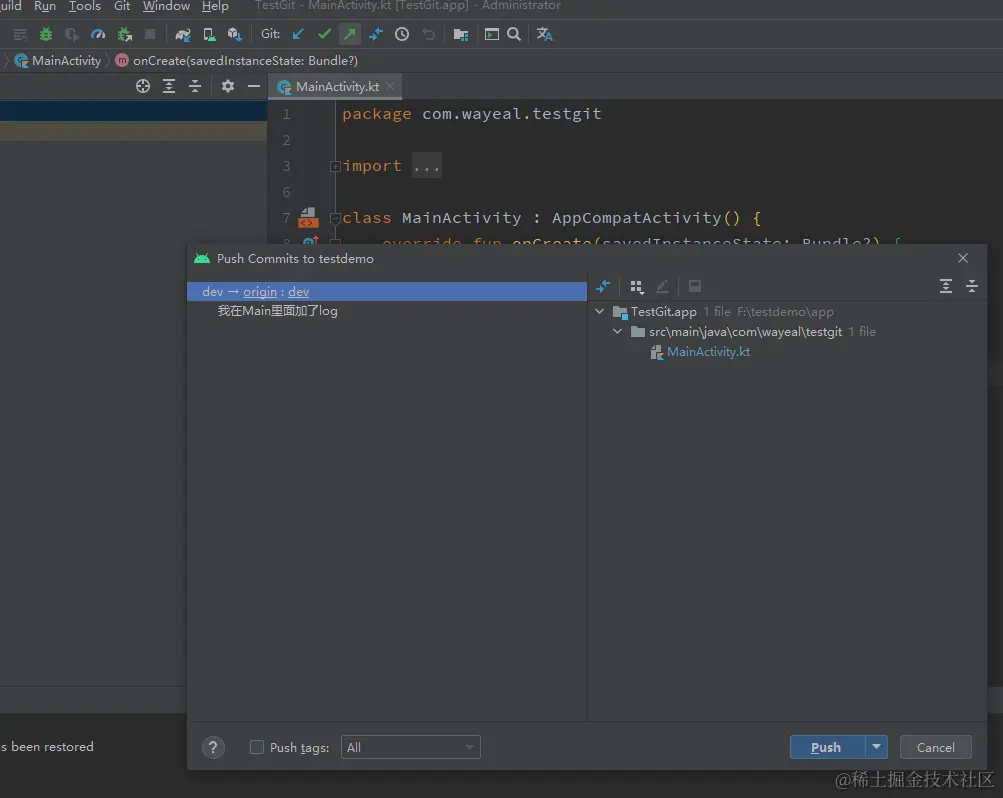Open Git Show History clock icon
This screenshot has width=1003, height=798.
pos(402,34)
